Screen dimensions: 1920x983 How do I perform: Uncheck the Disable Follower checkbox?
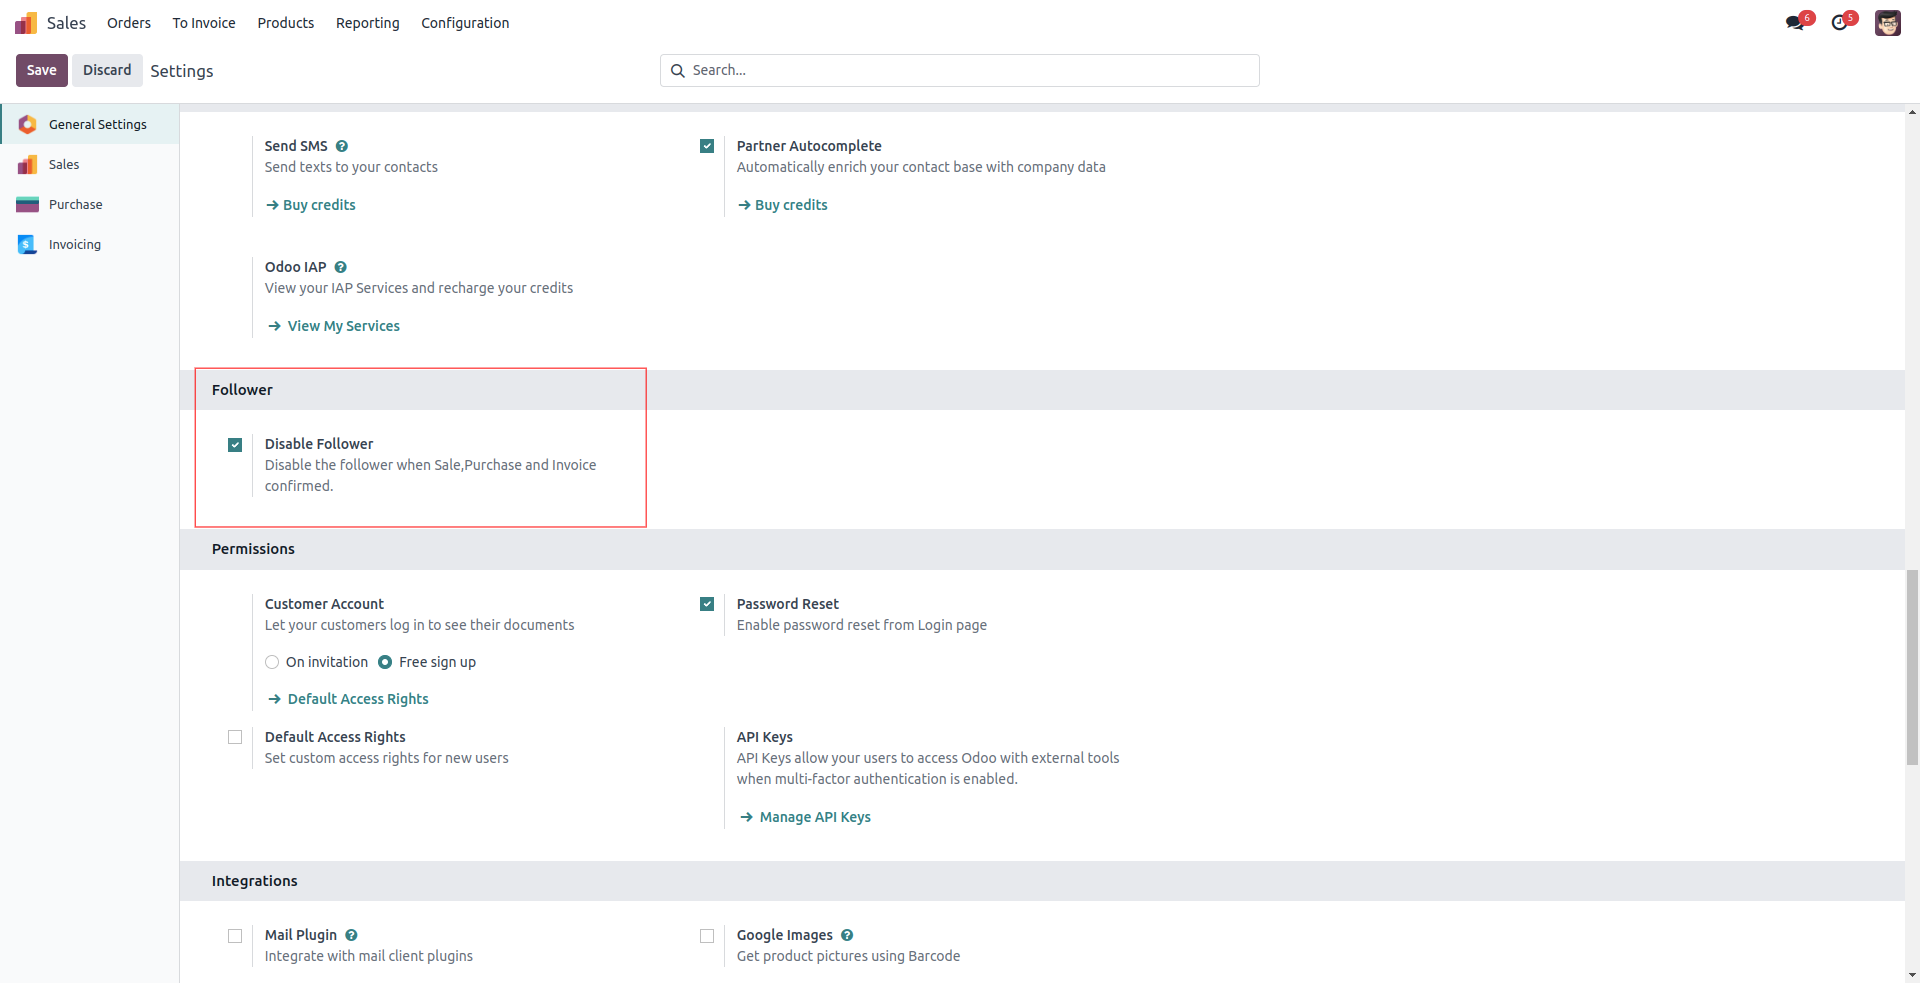tap(235, 445)
